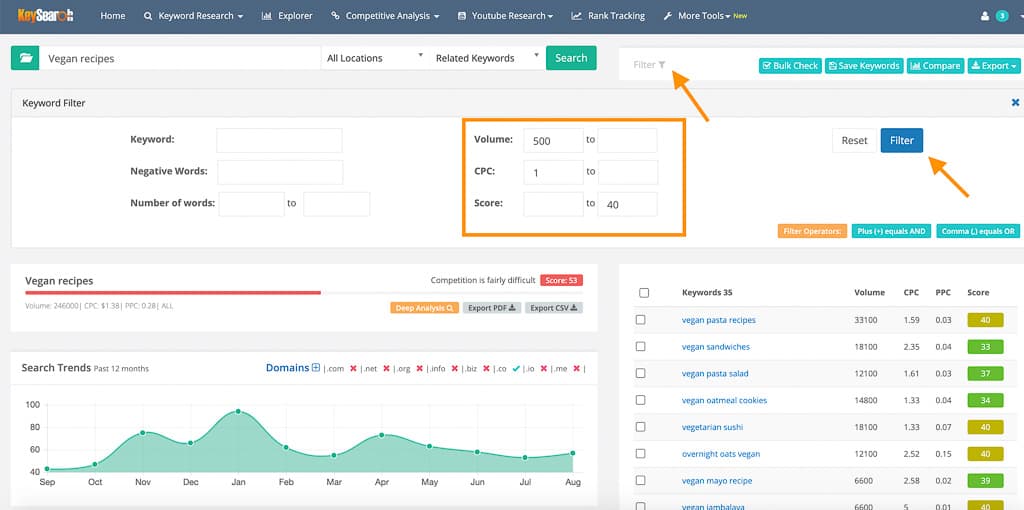Click the red X next to .net
This screenshot has height=510, width=1024.
pos(387,368)
